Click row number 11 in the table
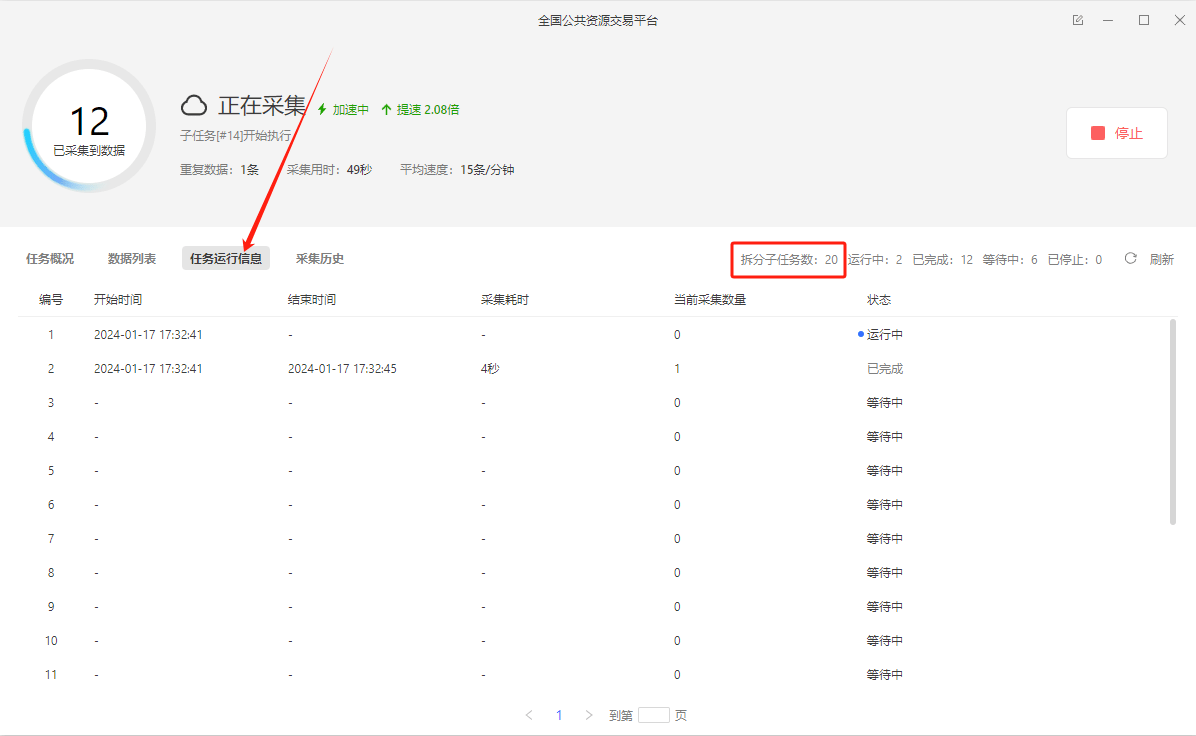The image size is (1196, 736). pyautogui.click(x=51, y=674)
